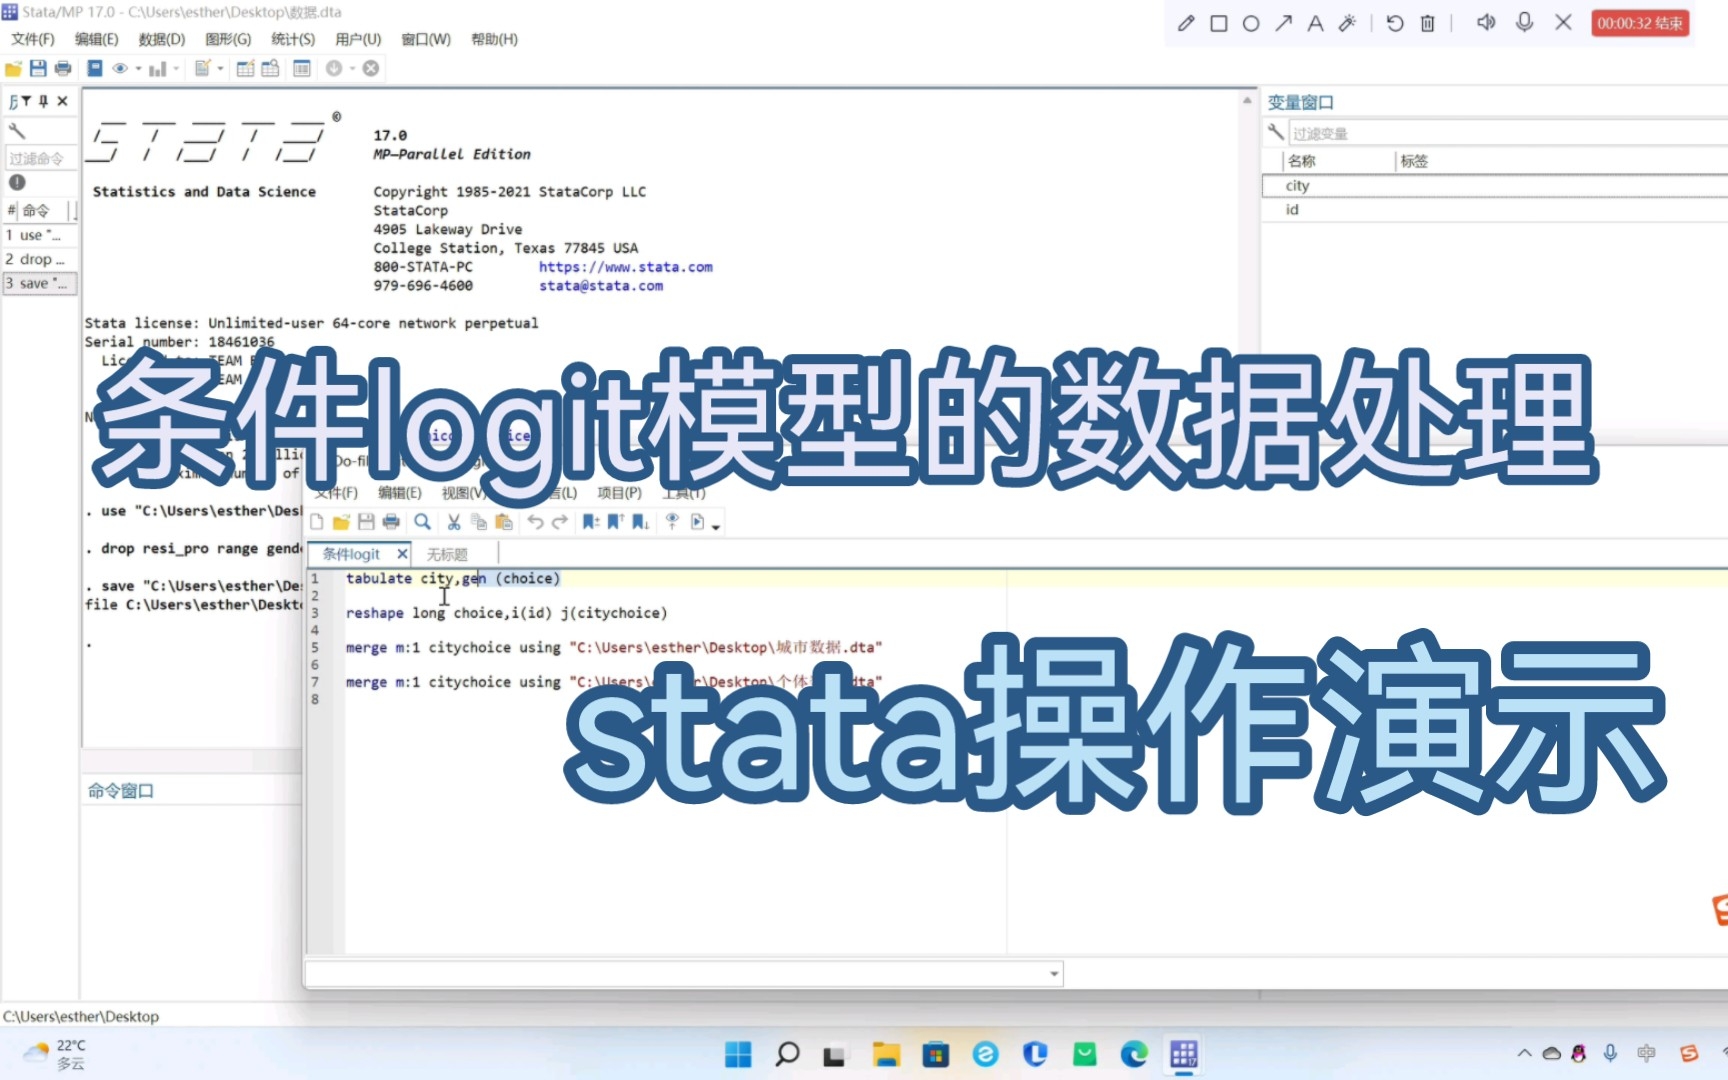Open the Variables Manager icon
1728x1080 pixels.
[302, 68]
